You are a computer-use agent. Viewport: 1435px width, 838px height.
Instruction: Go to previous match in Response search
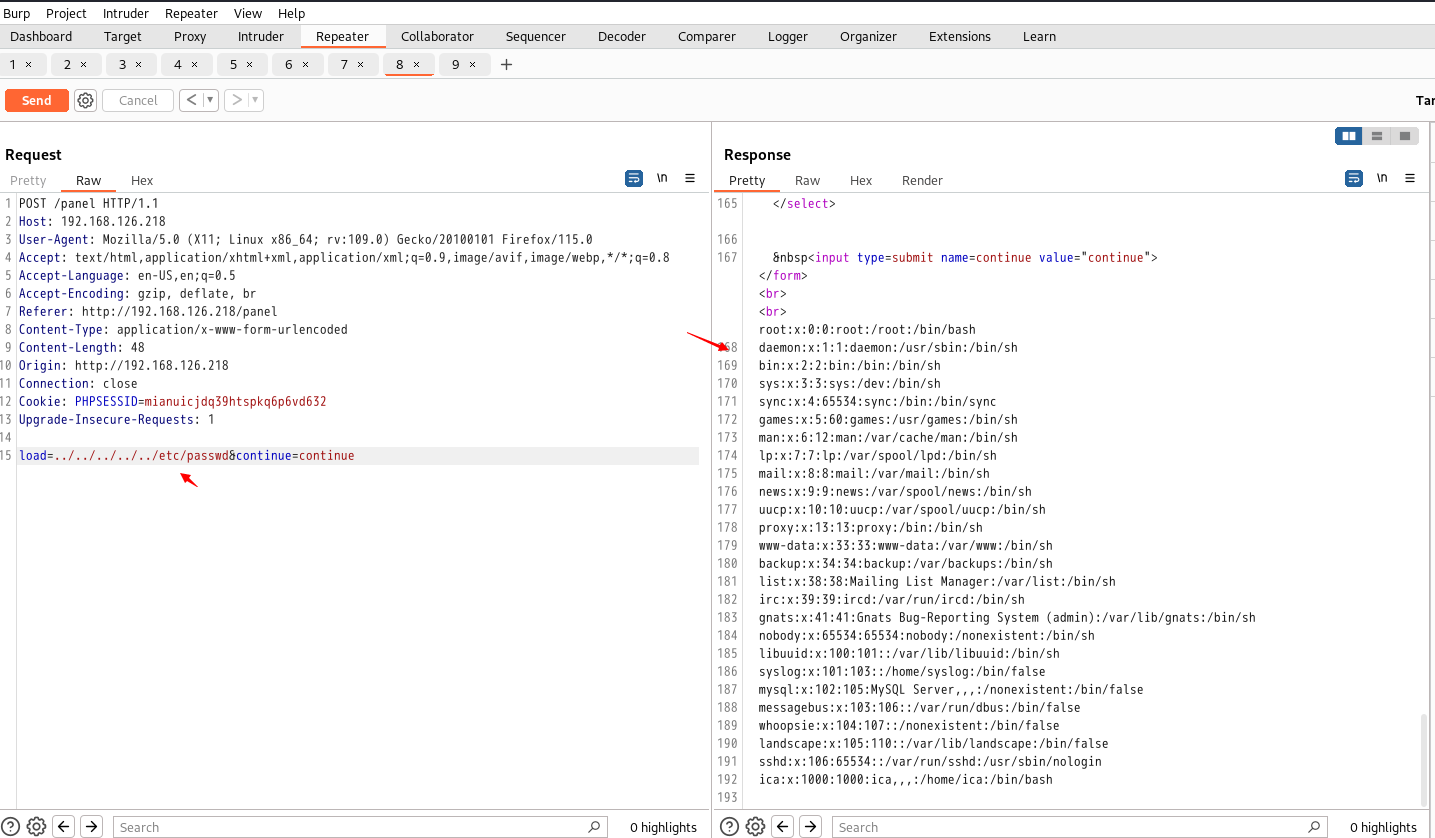click(783, 826)
